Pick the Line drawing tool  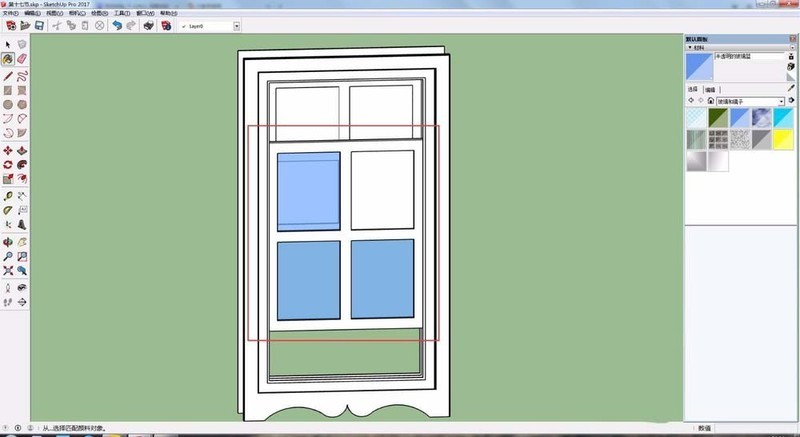click(x=8, y=76)
